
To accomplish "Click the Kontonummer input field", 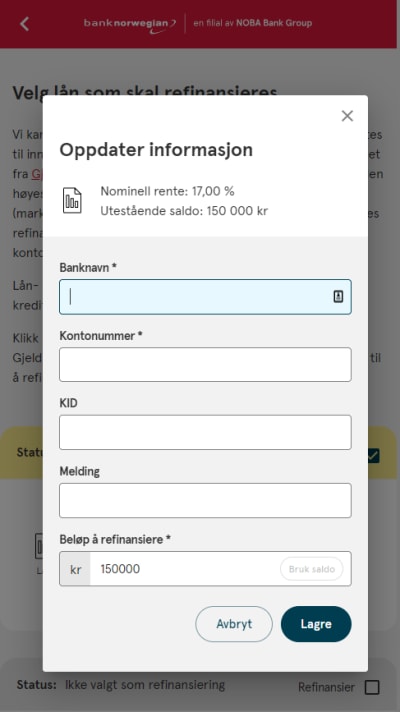I will point(205,365).
